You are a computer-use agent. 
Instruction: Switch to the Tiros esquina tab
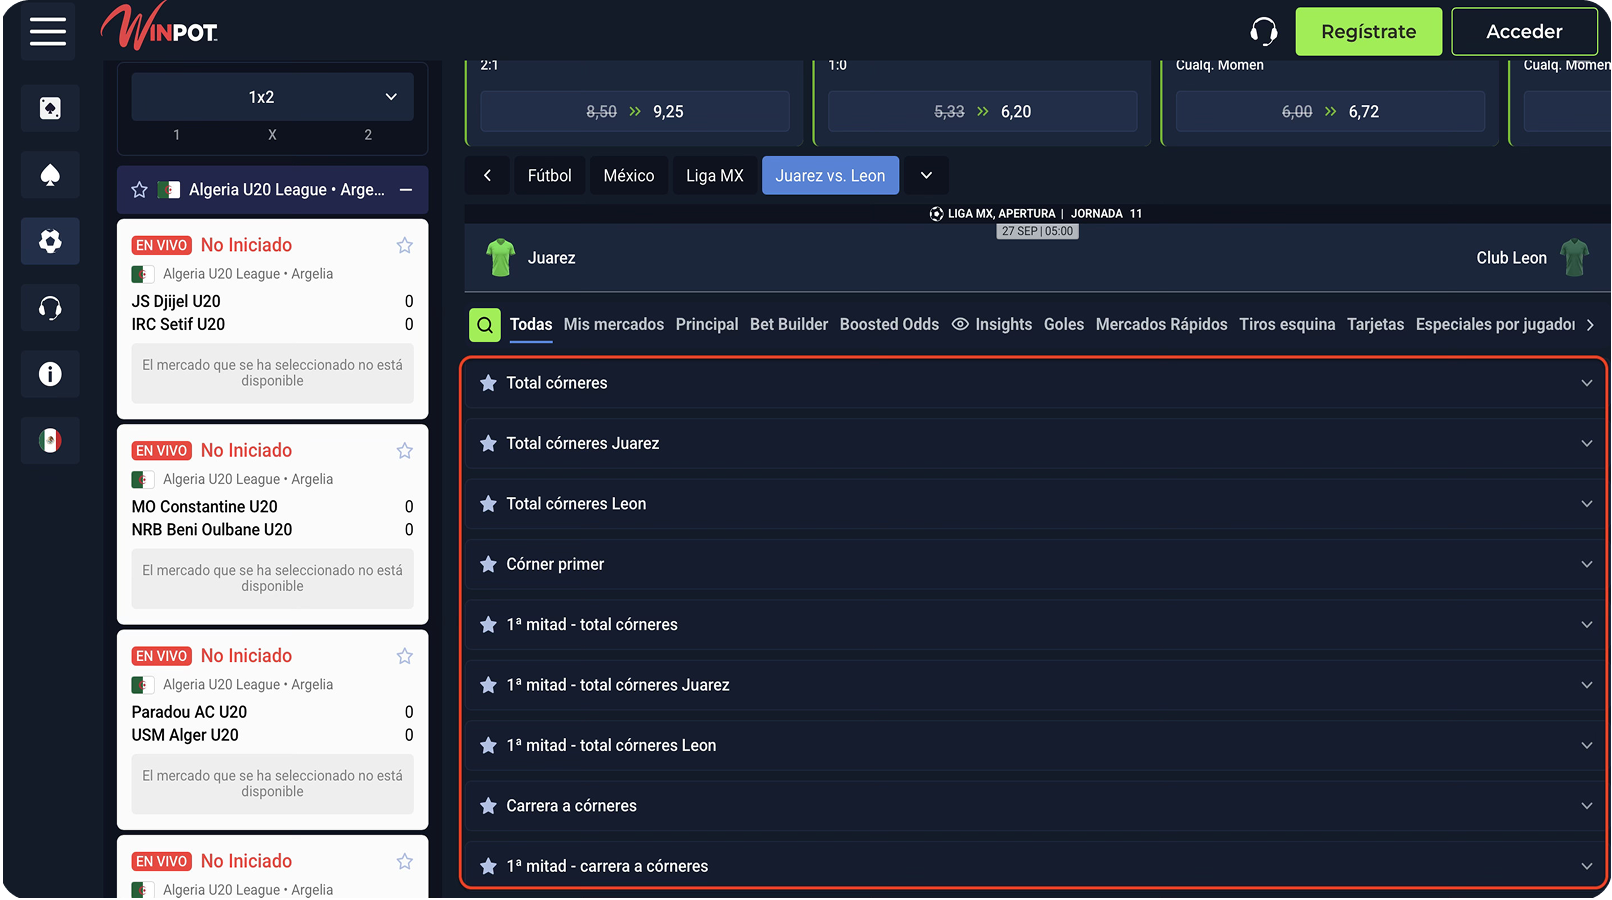(x=1287, y=325)
